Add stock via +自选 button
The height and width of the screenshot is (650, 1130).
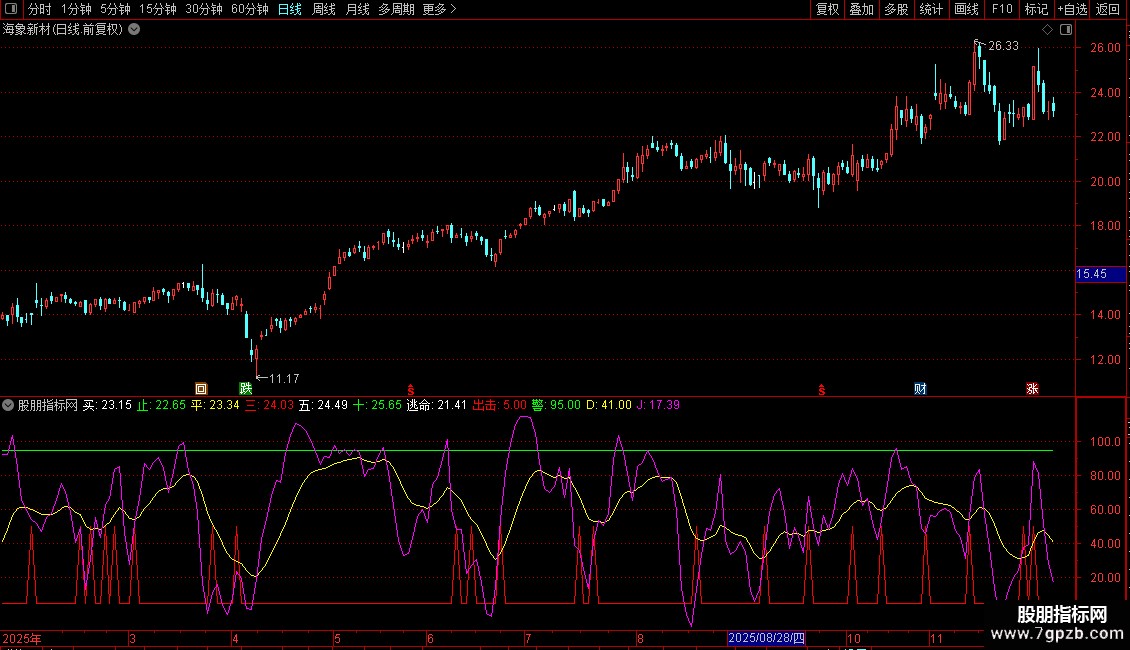tap(1071, 10)
